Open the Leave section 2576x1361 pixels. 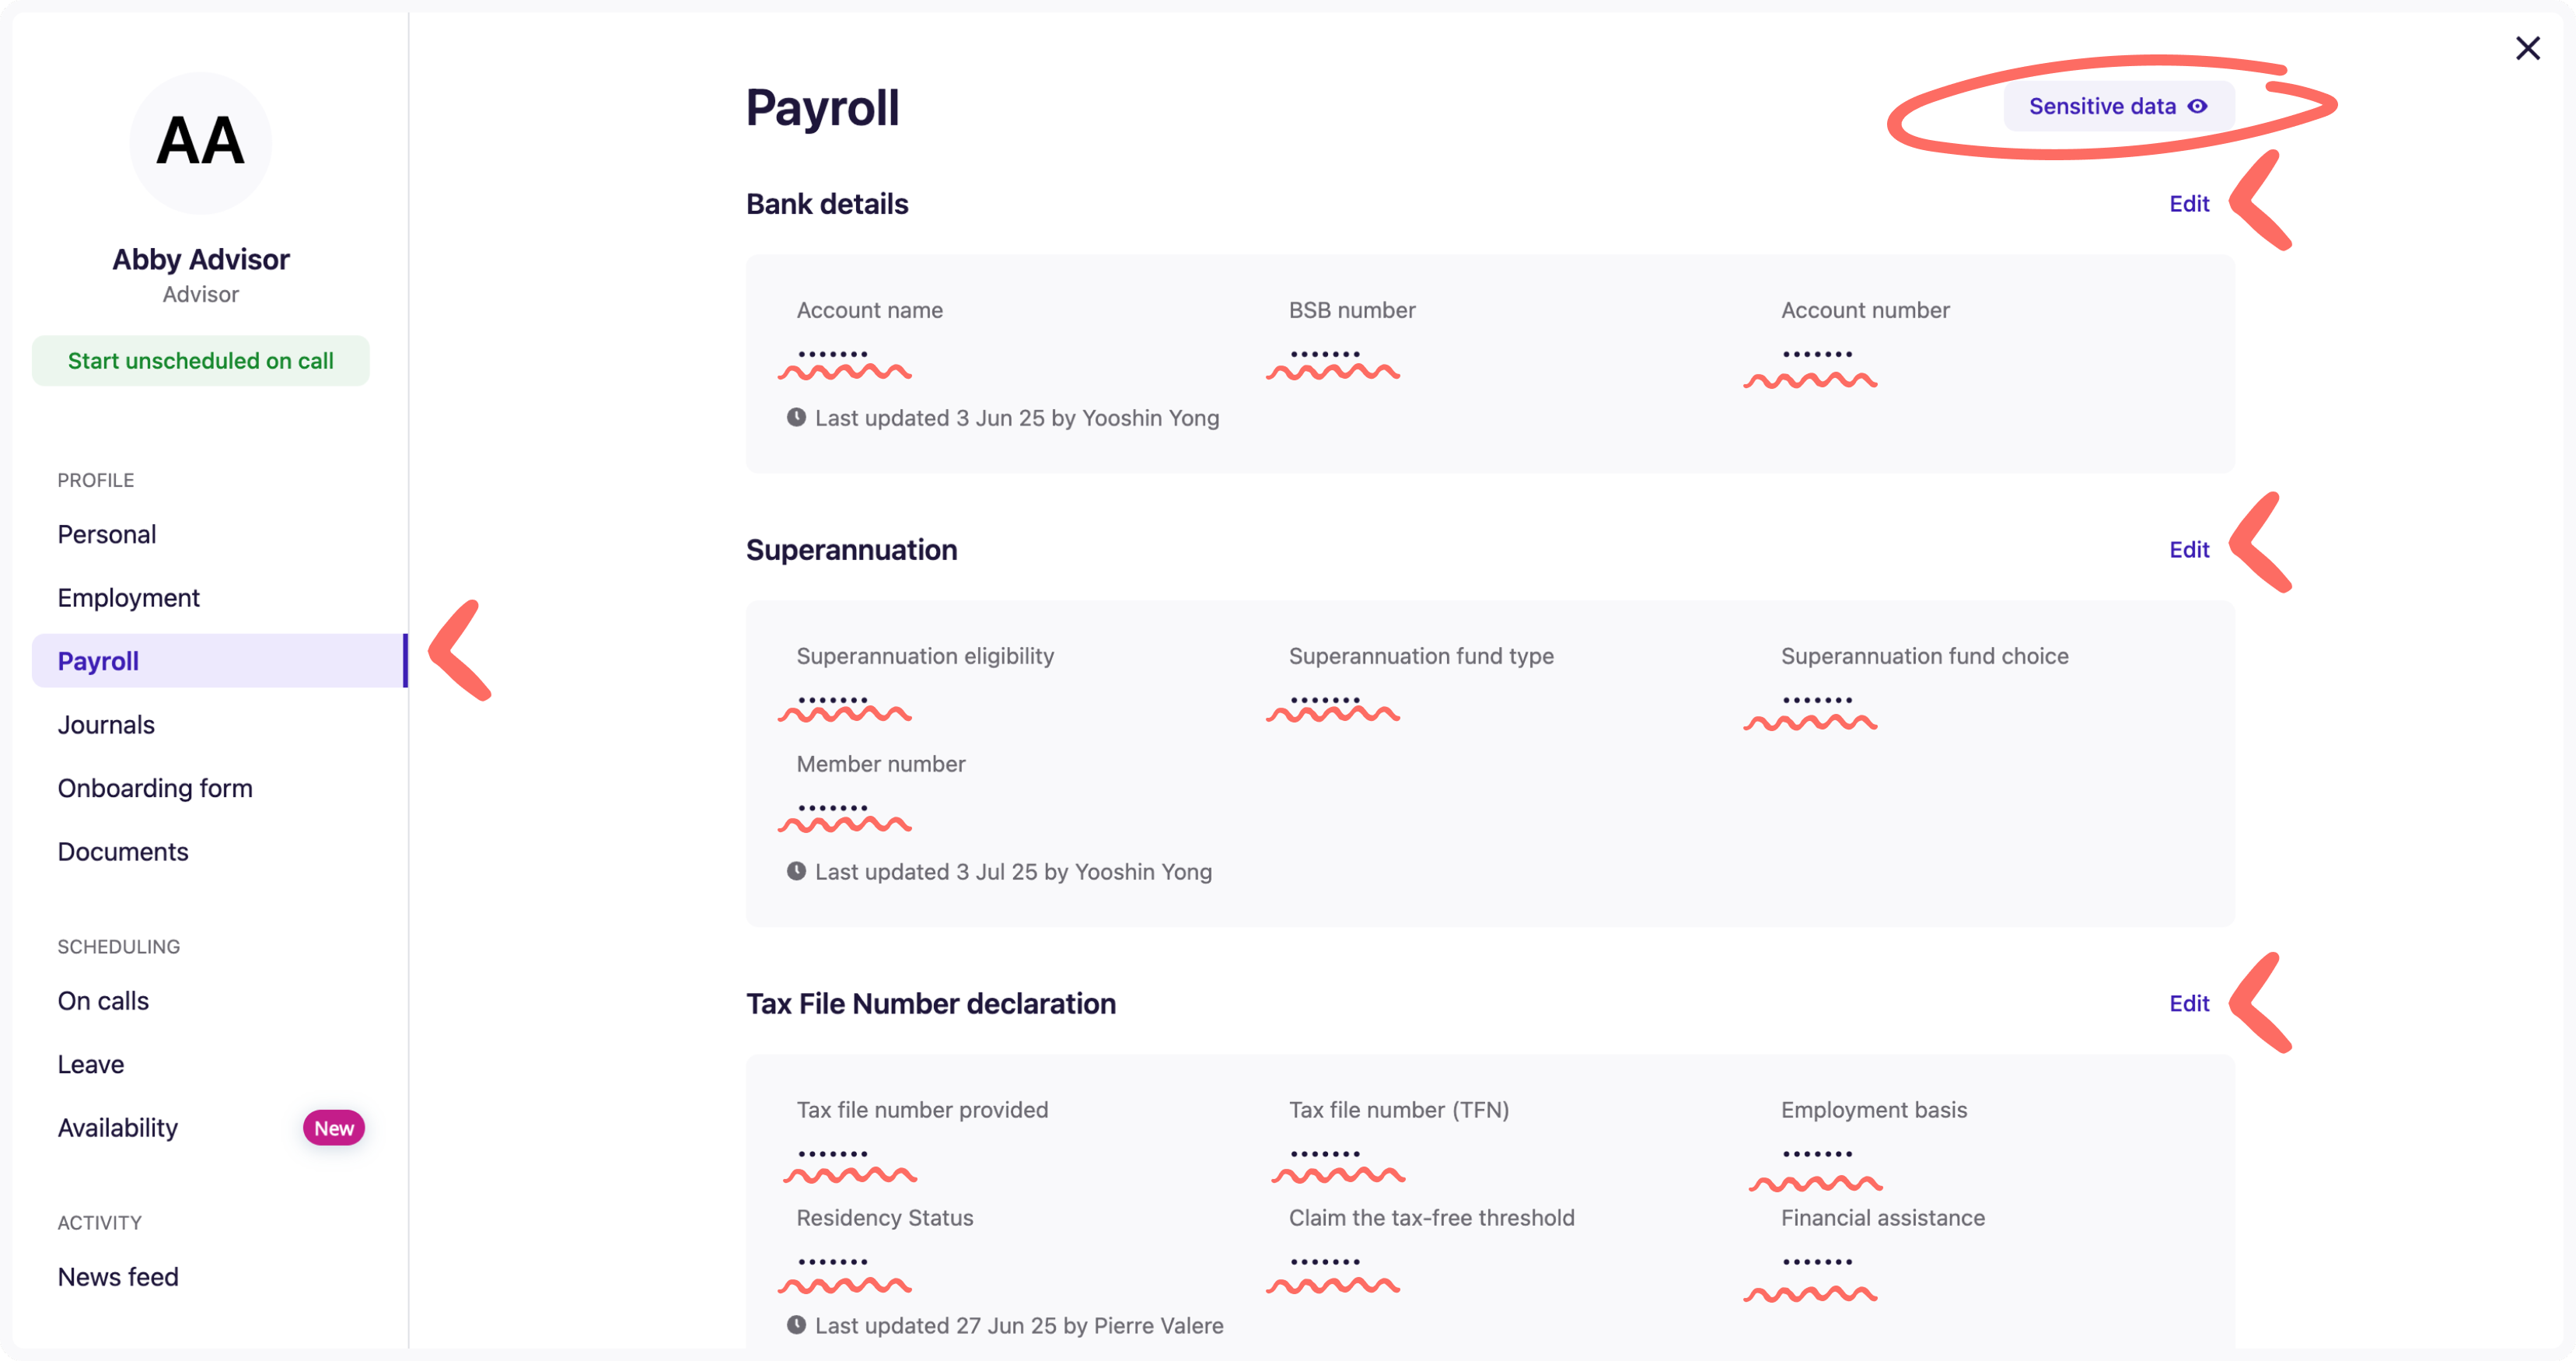click(91, 1065)
